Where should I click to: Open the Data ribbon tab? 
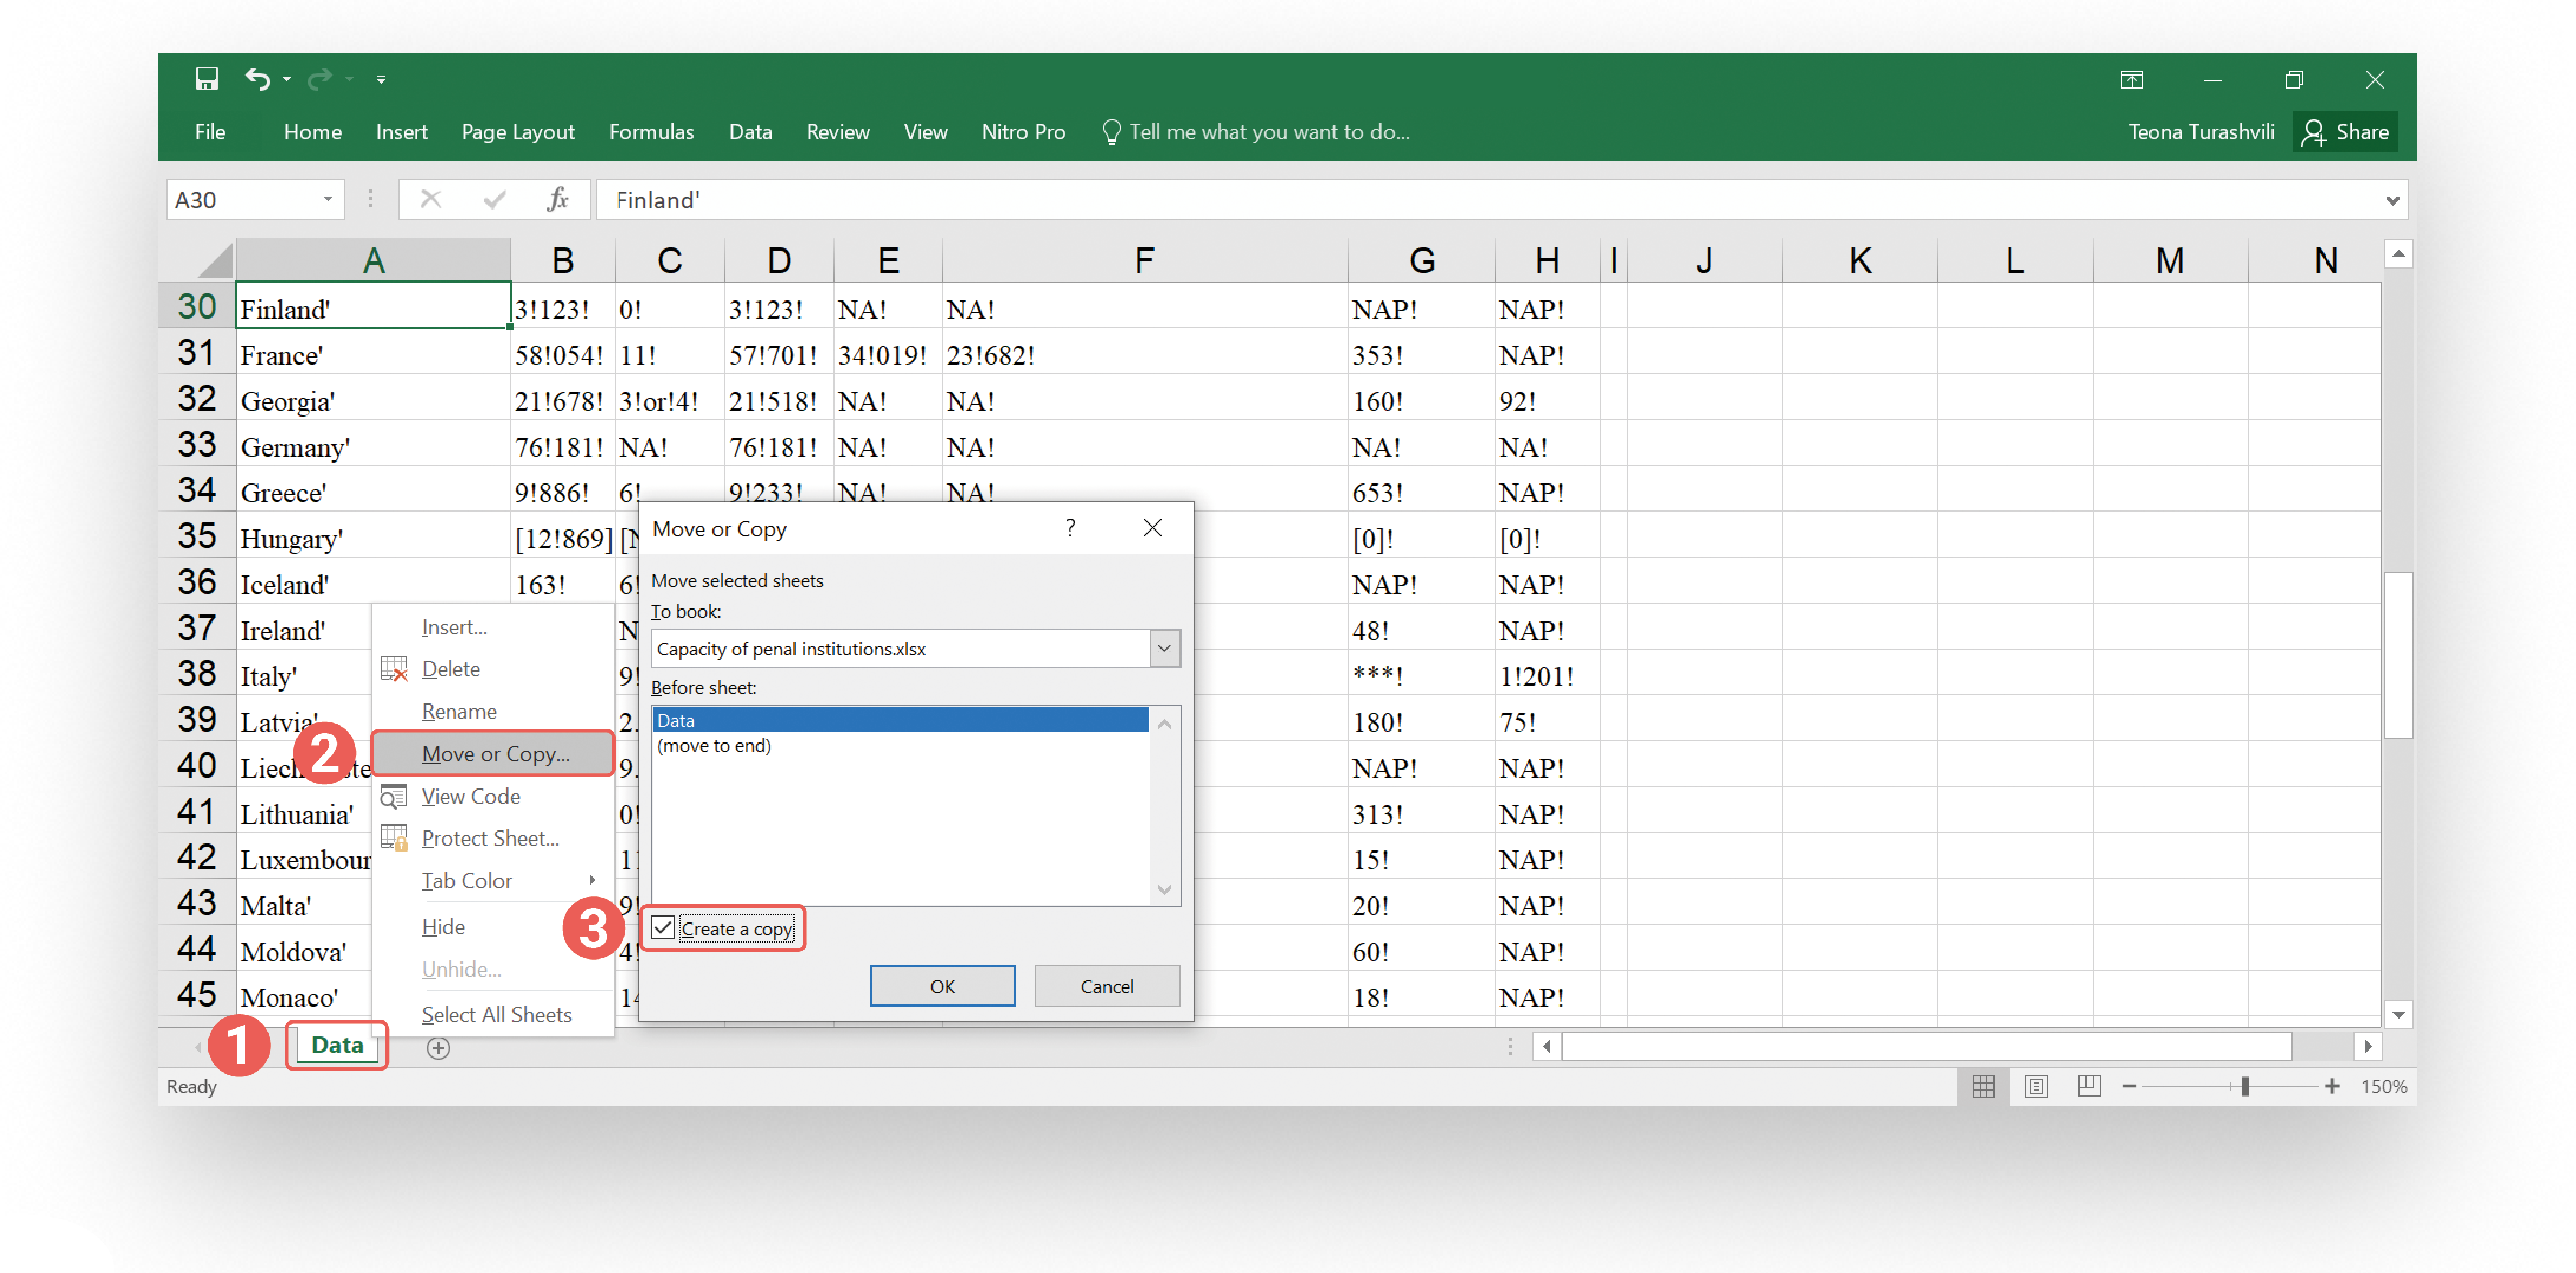tap(750, 132)
